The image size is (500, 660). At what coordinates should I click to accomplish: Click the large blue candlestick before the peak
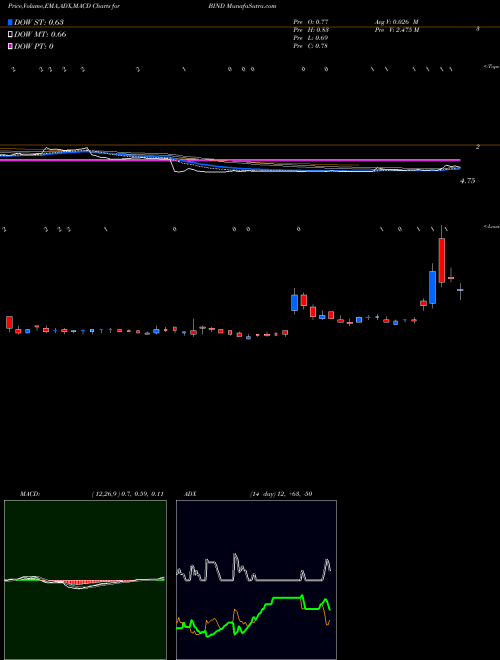pos(432,287)
